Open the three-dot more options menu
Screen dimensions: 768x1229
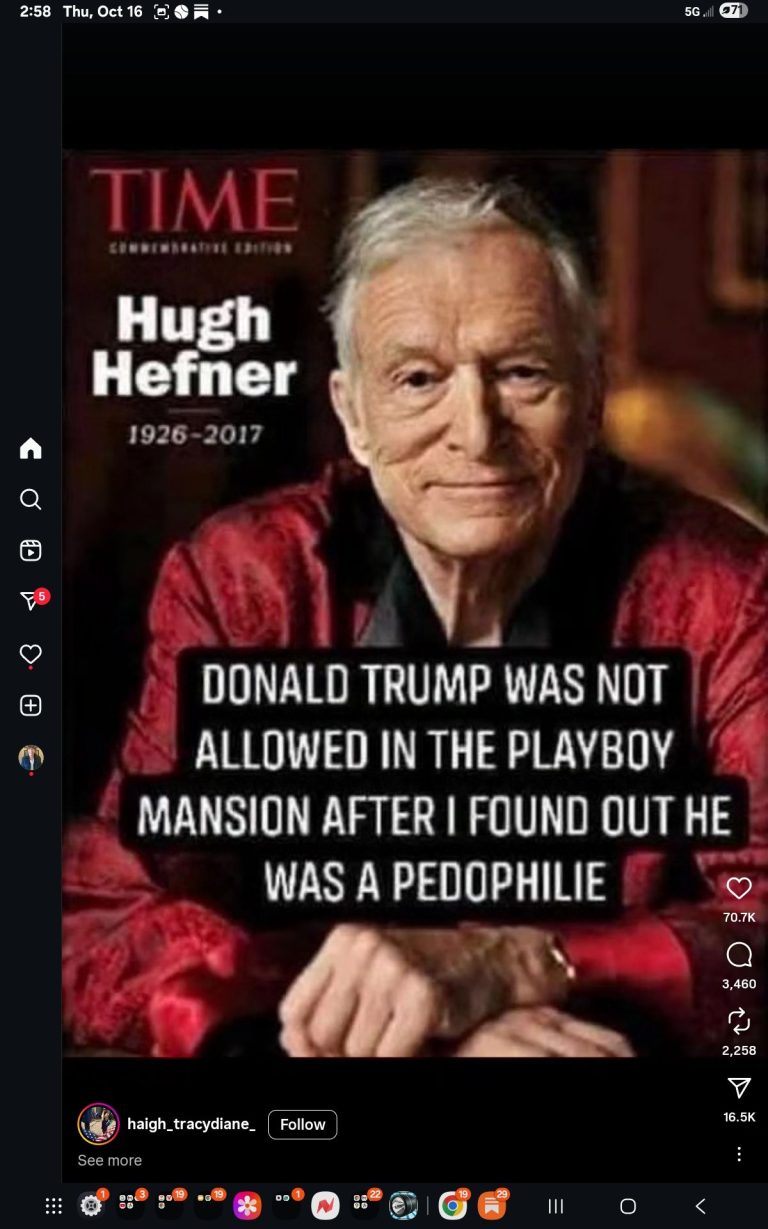(x=739, y=1154)
